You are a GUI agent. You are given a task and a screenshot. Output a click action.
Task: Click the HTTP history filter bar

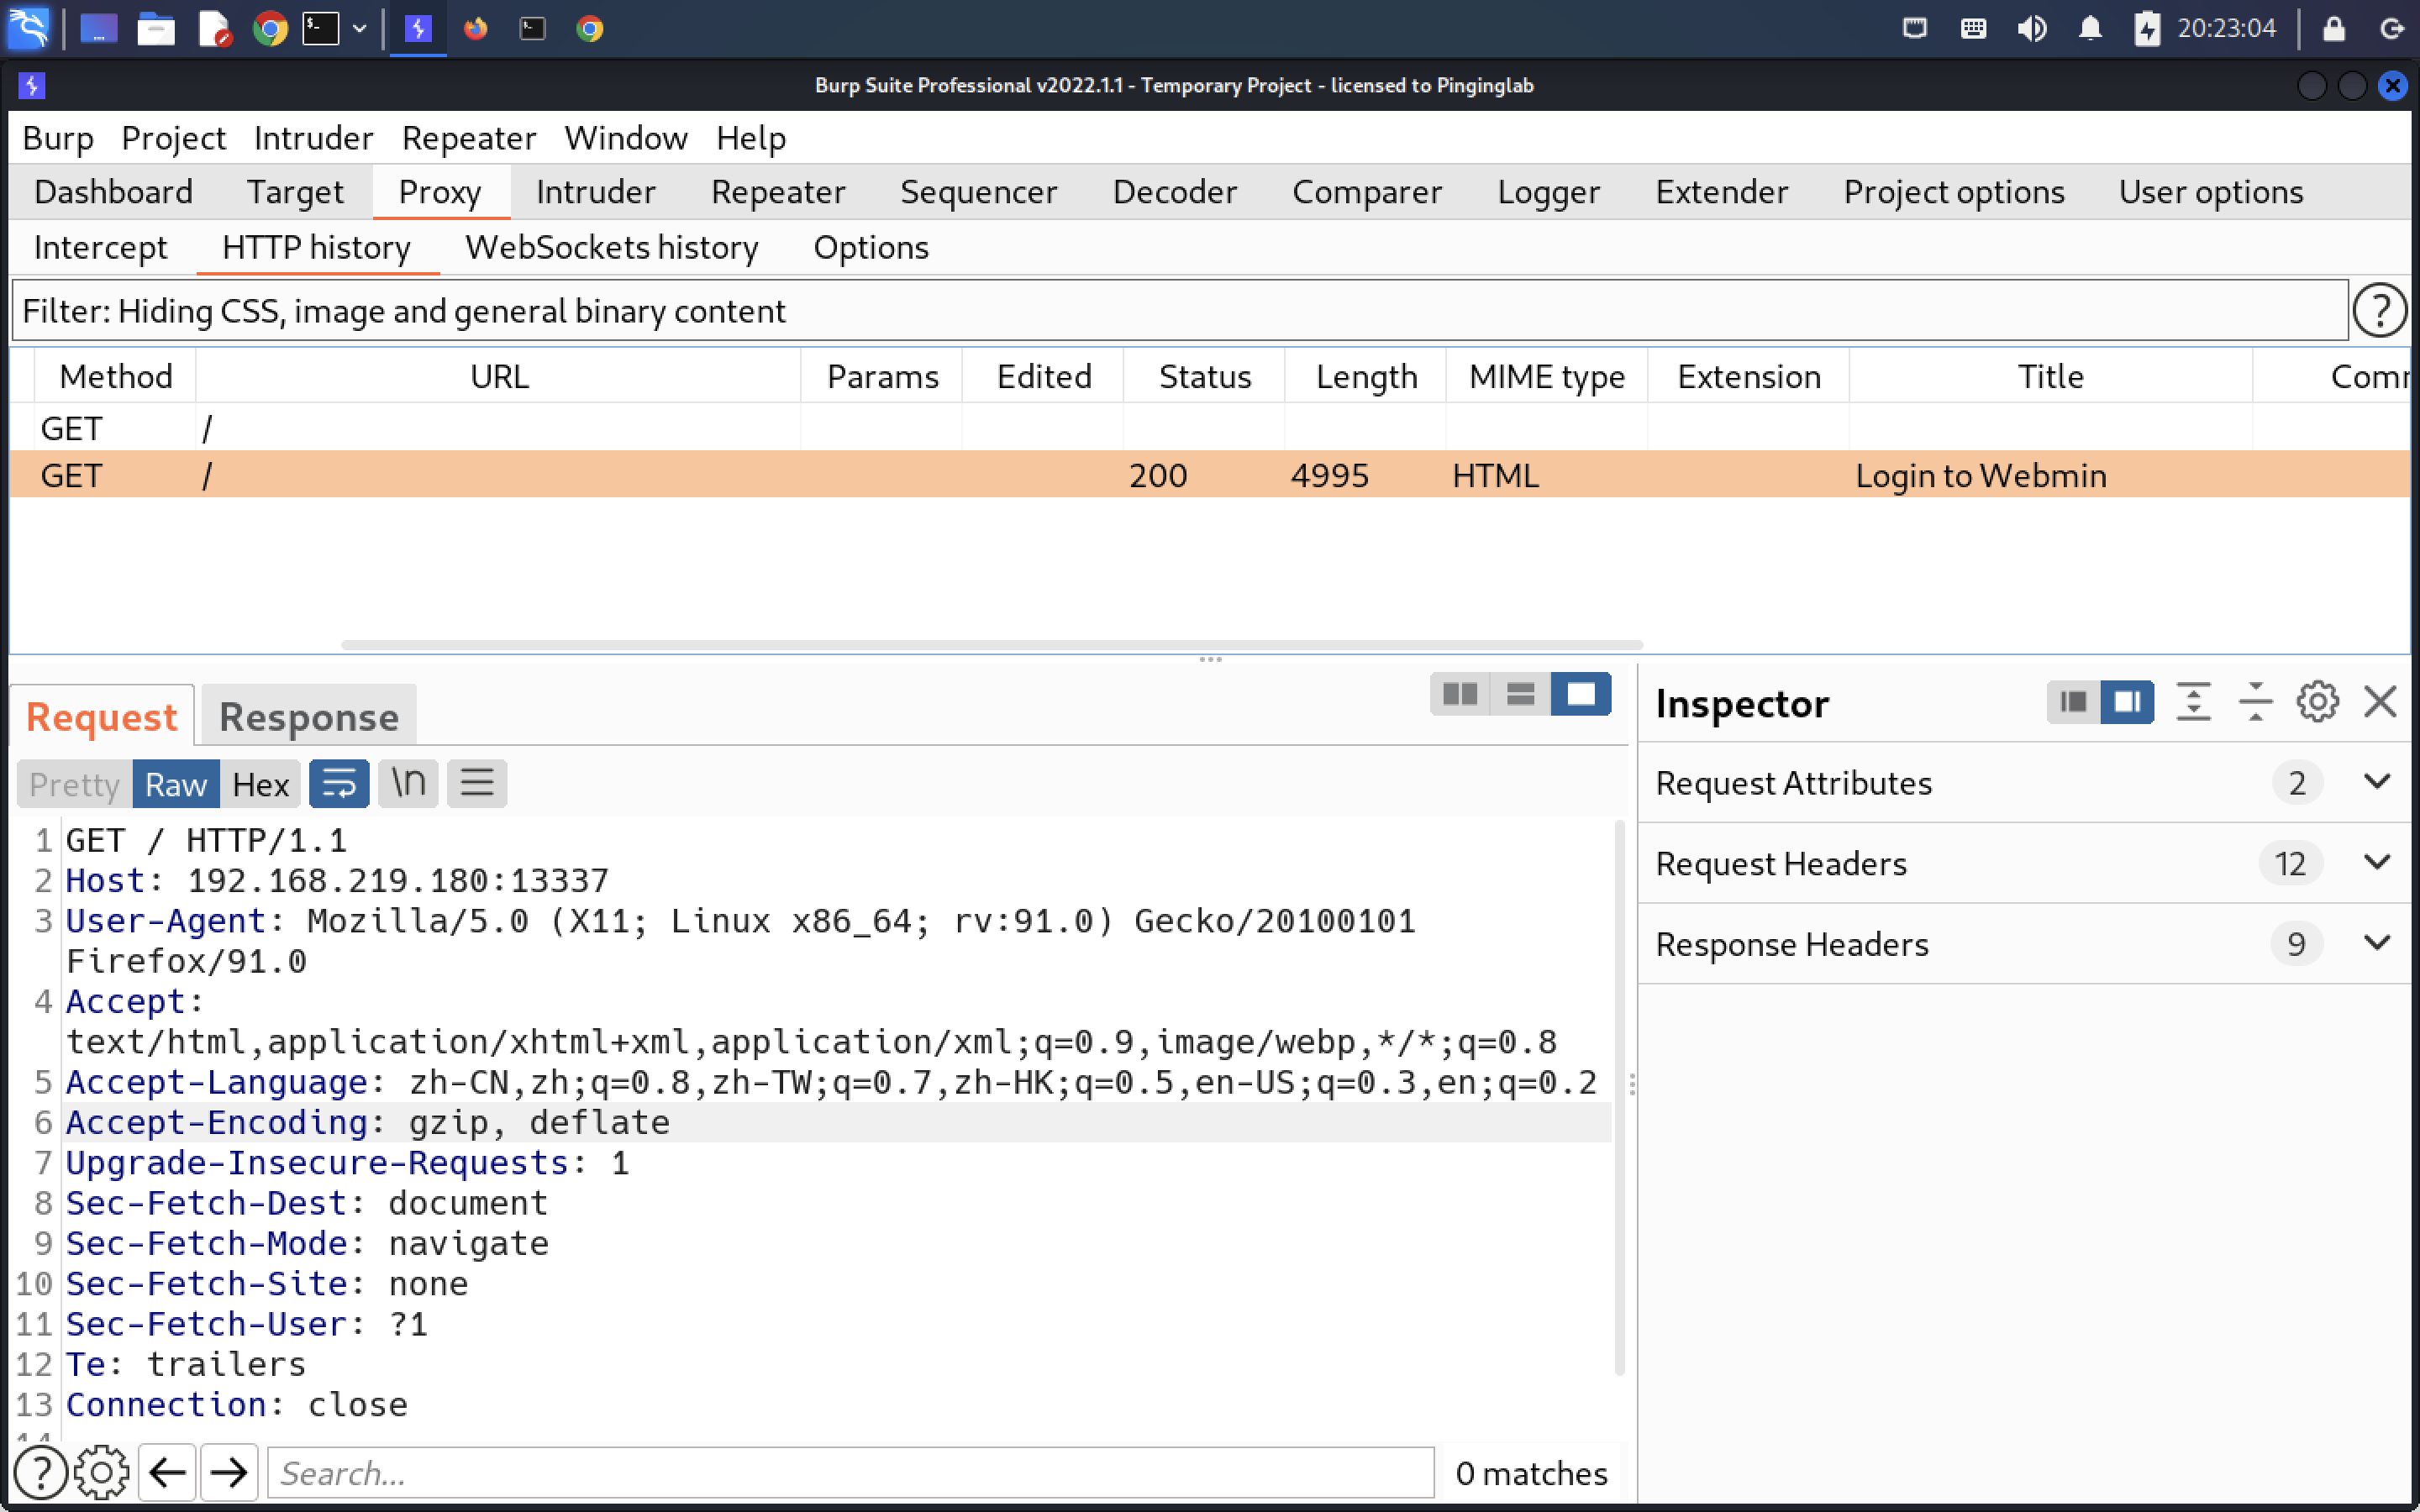point(1178,311)
